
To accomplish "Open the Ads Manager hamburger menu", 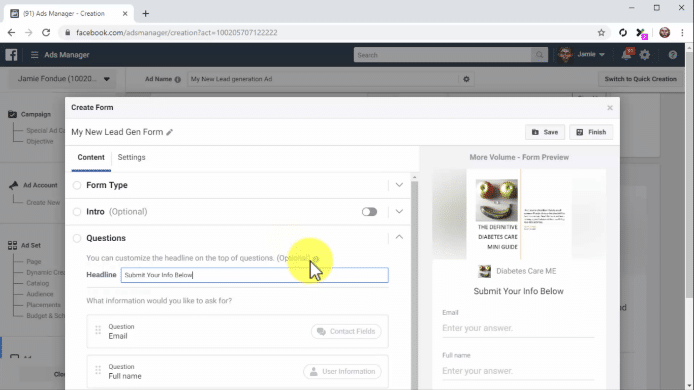I will [34, 55].
